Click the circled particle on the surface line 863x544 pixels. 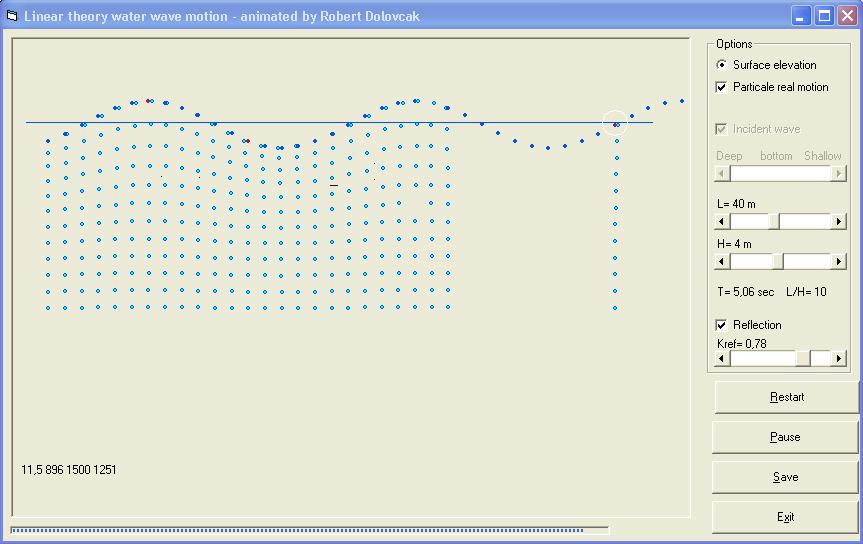[615, 124]
